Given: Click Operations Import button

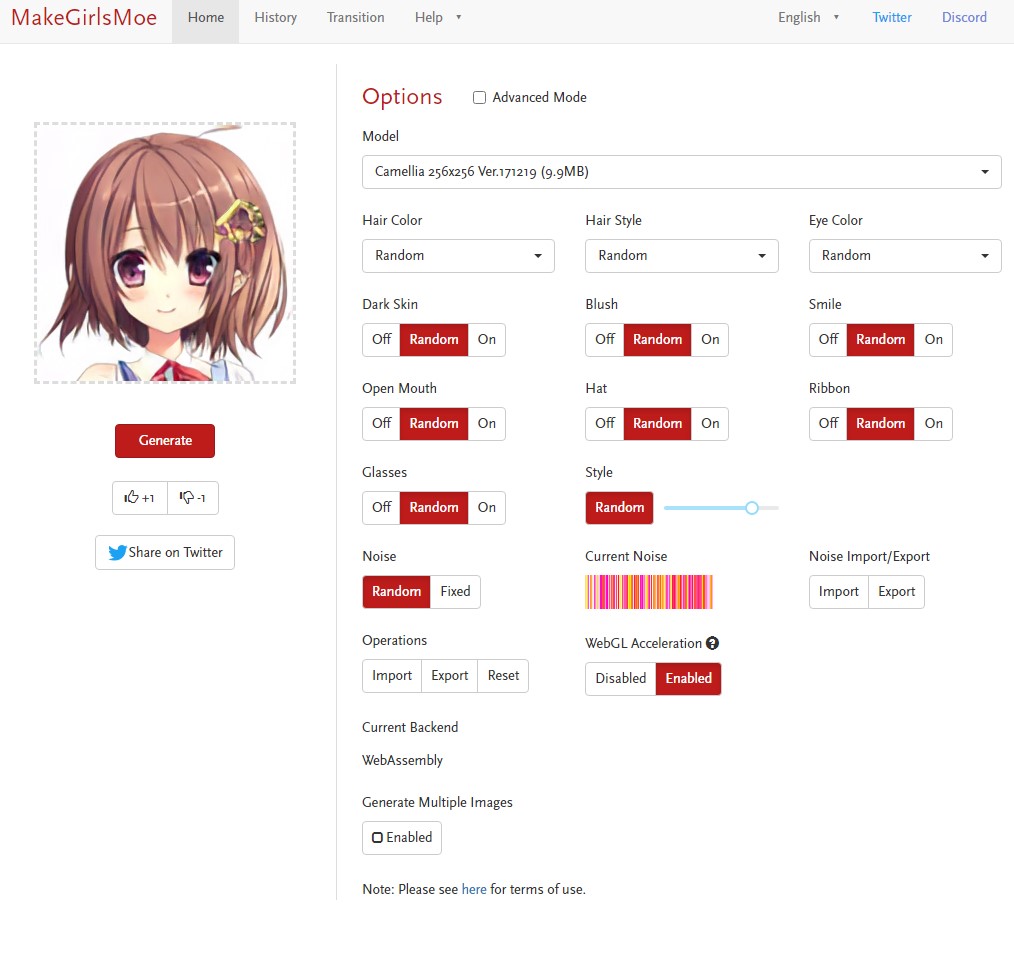Looking at the screenshot, I should (x=392, y=676).
